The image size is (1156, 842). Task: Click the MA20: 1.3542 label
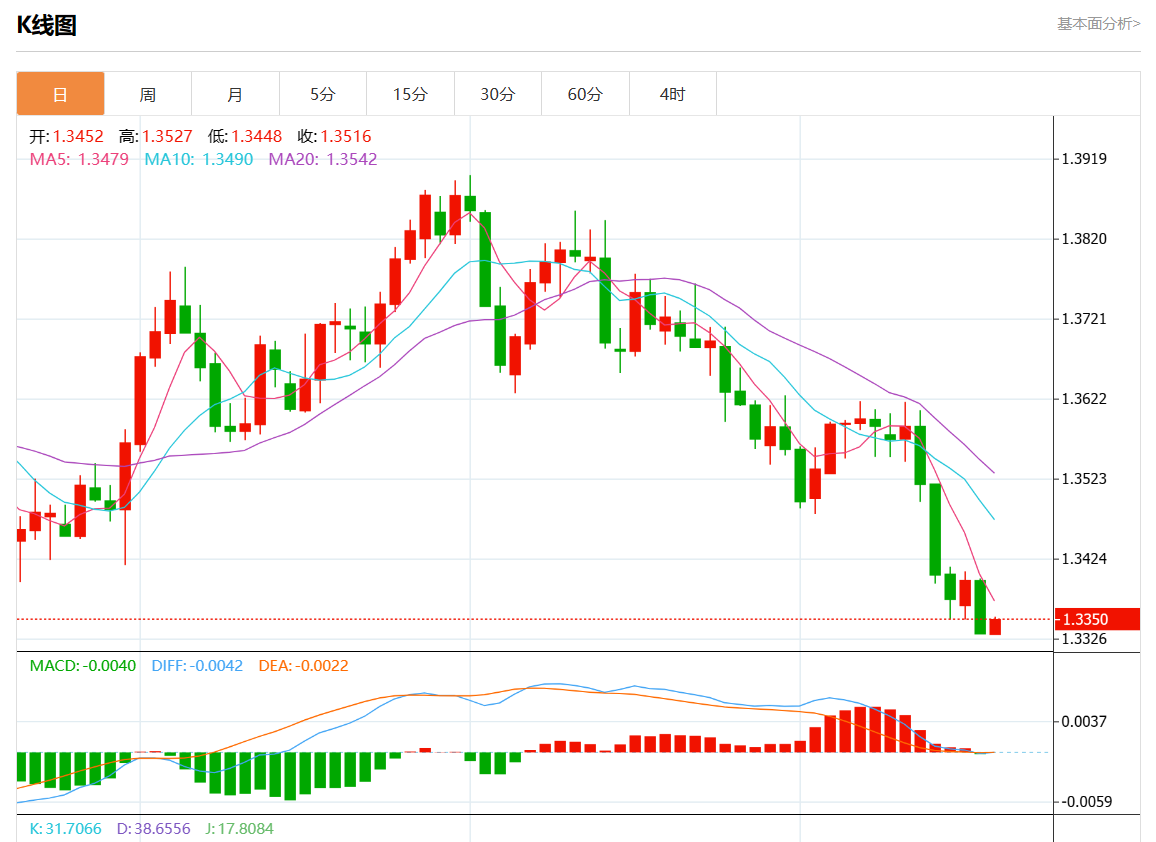[323, 159]
